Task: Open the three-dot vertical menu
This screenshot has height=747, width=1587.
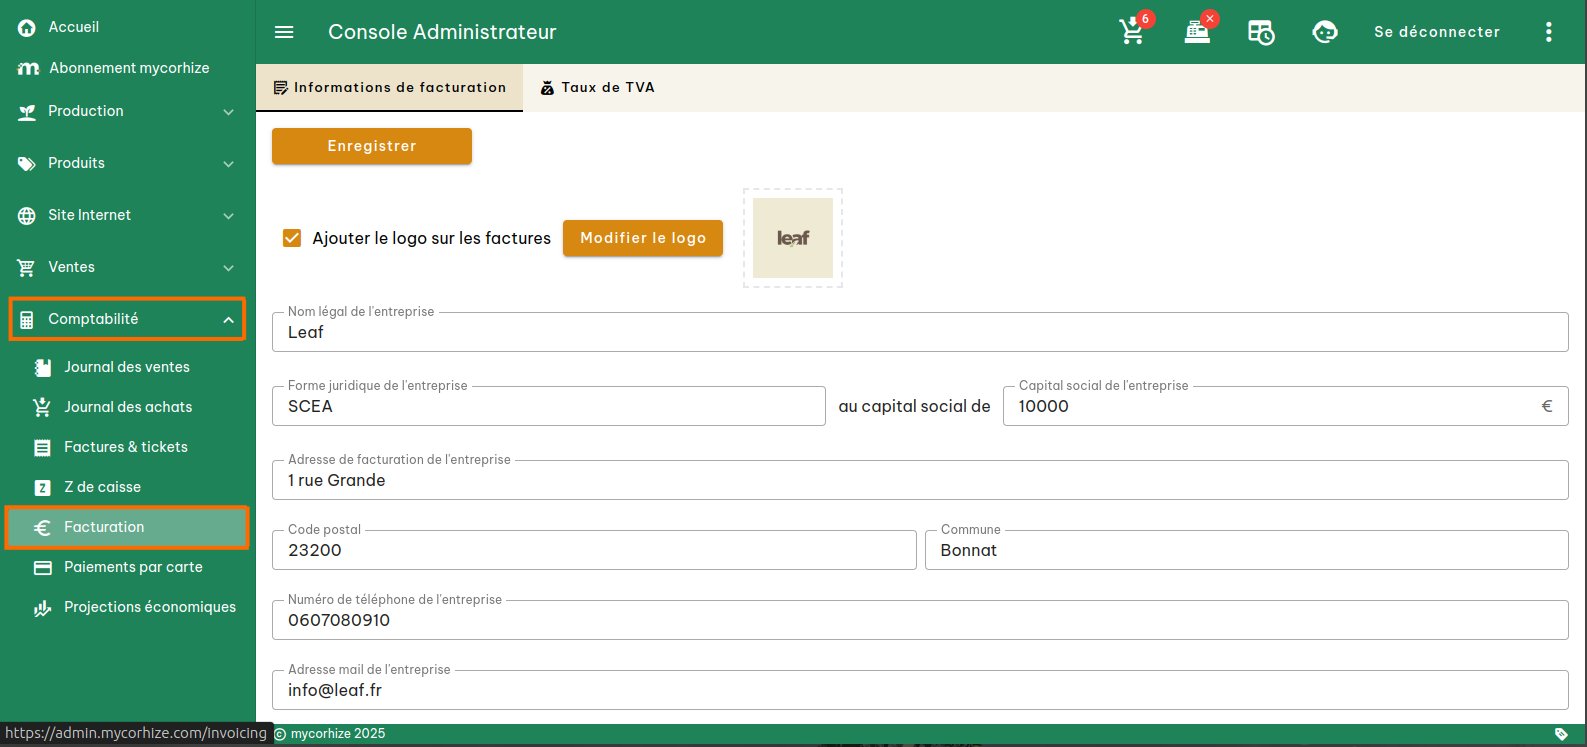Action: (1548, 32)
